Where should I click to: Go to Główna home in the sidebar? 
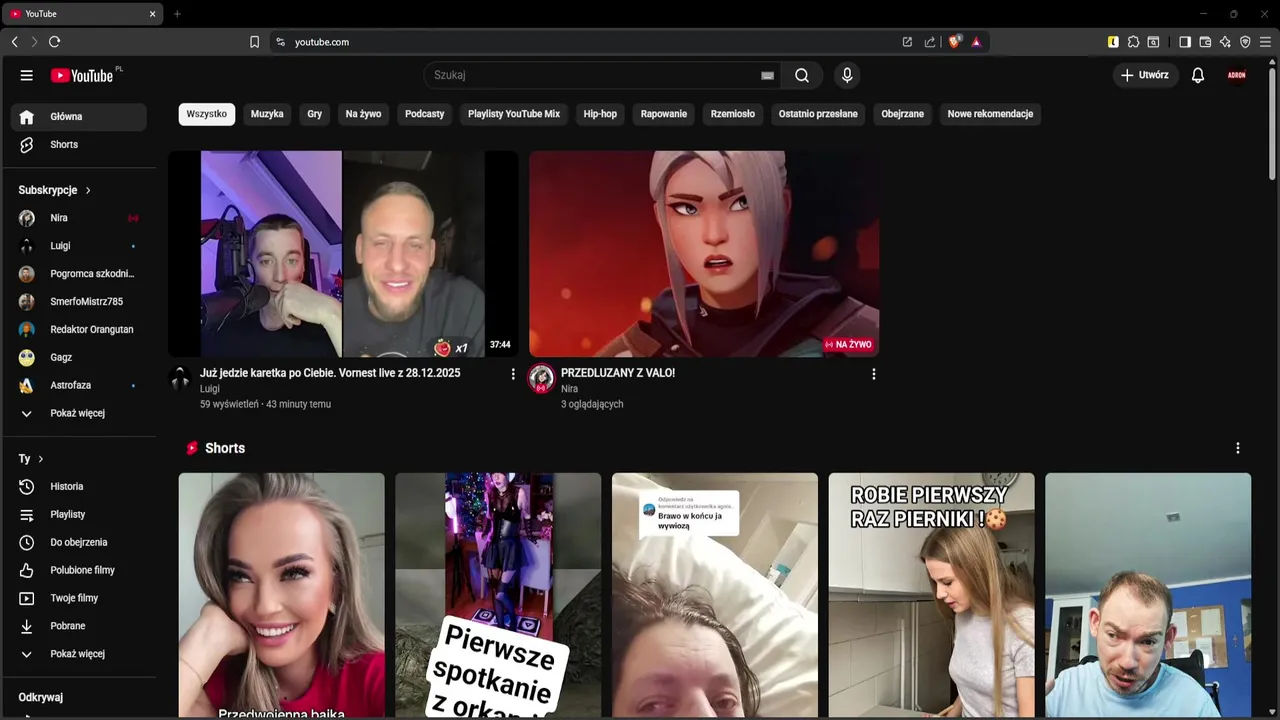click(x=79, y=117)
